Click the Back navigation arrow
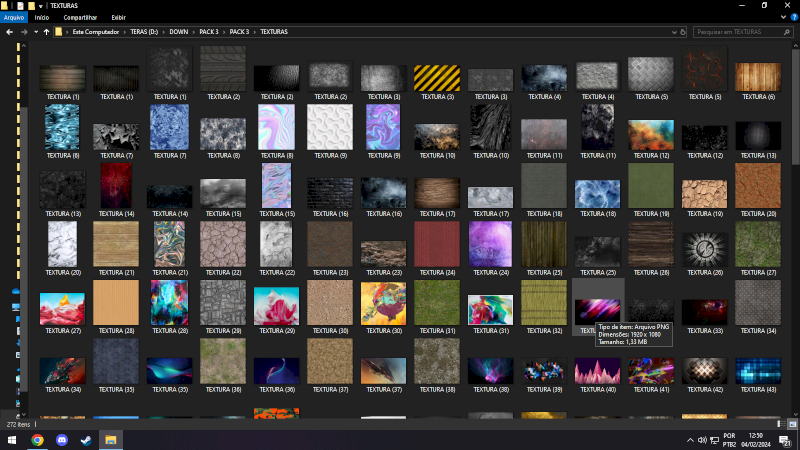The height and width of the screenshot is (450, 800). click(x=9, y=32)
